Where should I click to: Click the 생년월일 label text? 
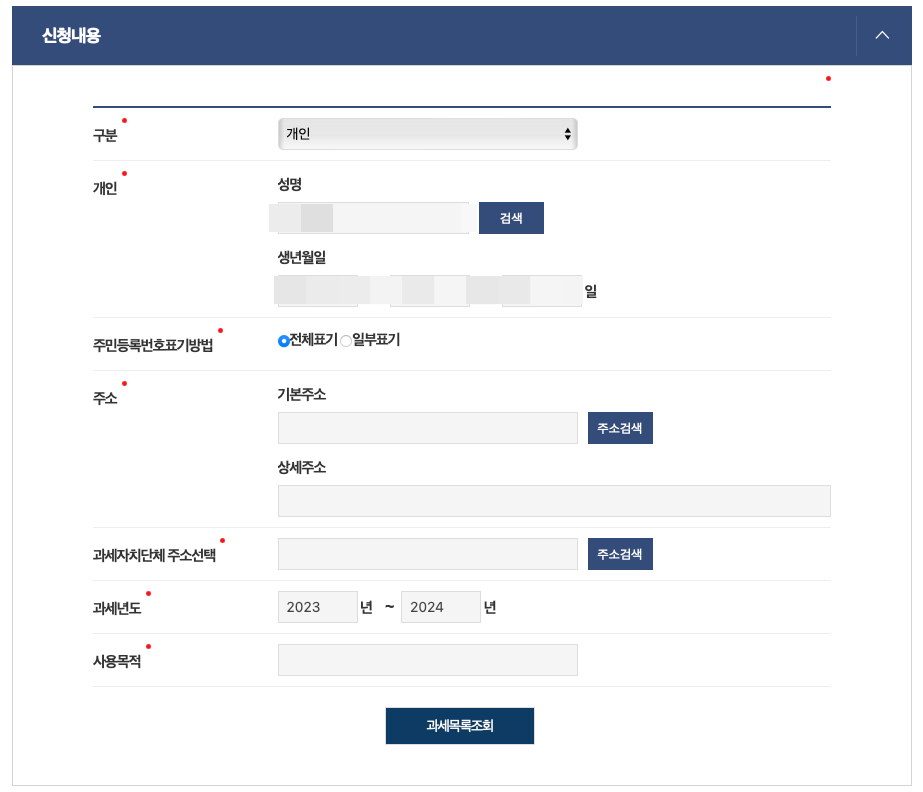(x=301, y=257)
